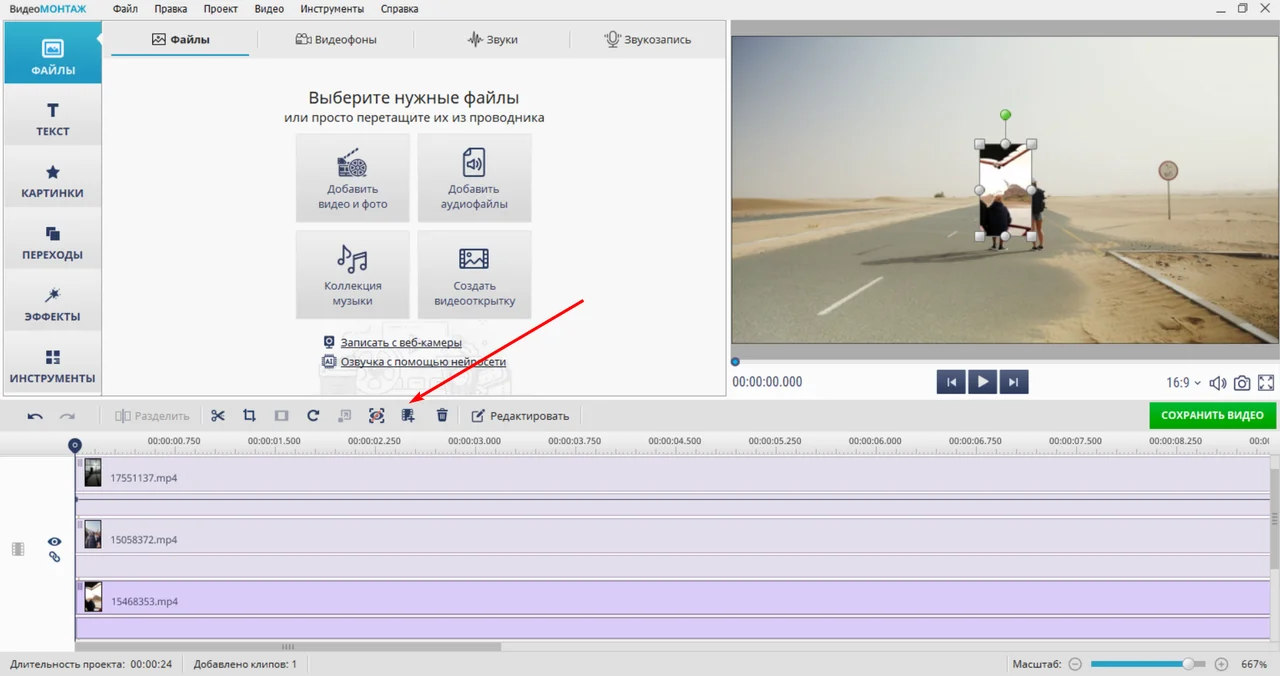Switch to the Видеофоны tab
This screenshot has height=676, width=1280.
coord(336,40)
